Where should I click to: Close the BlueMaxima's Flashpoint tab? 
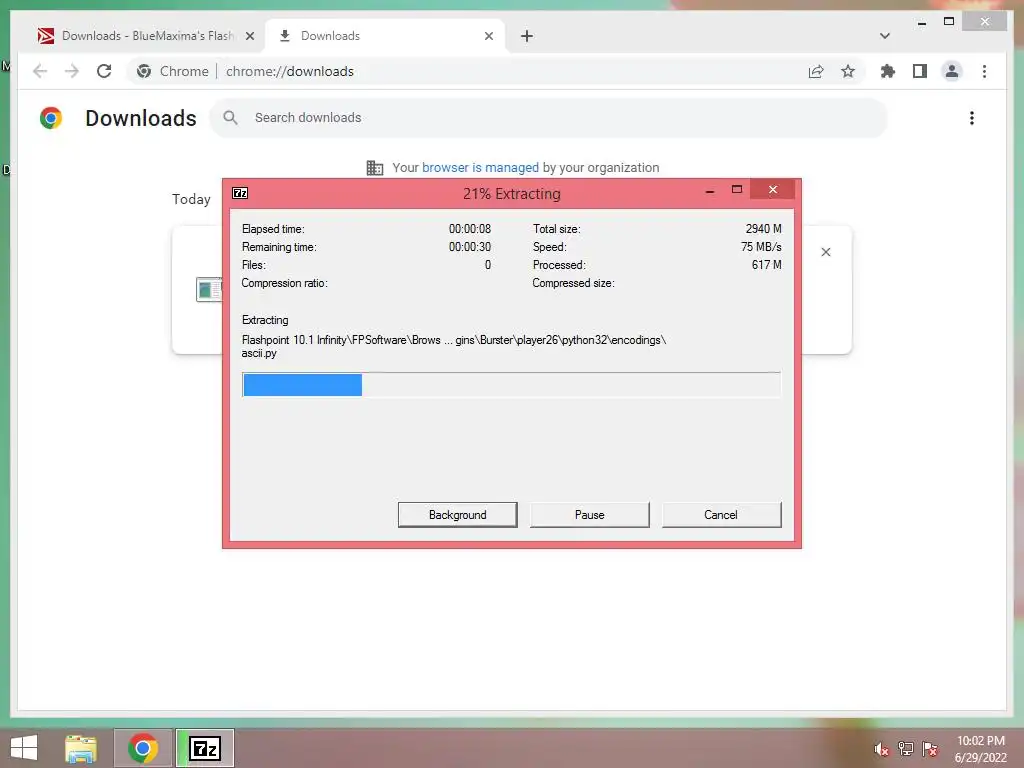click(249, 36)
